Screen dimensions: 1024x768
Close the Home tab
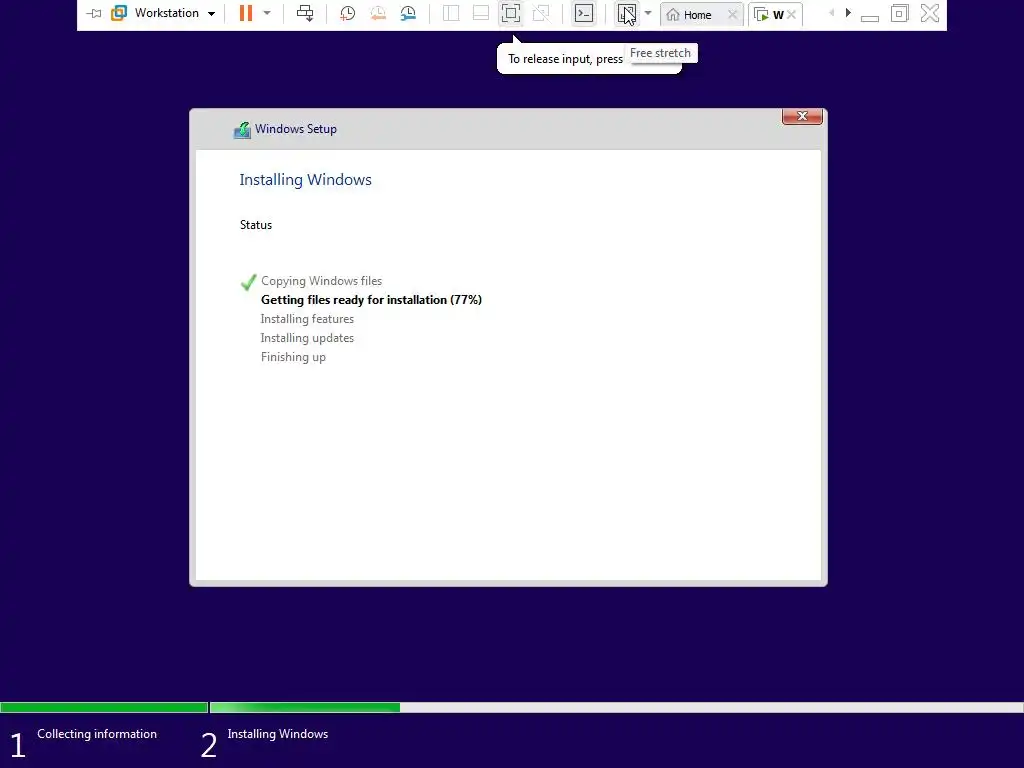pyautogui.click(x=732, y=14)
